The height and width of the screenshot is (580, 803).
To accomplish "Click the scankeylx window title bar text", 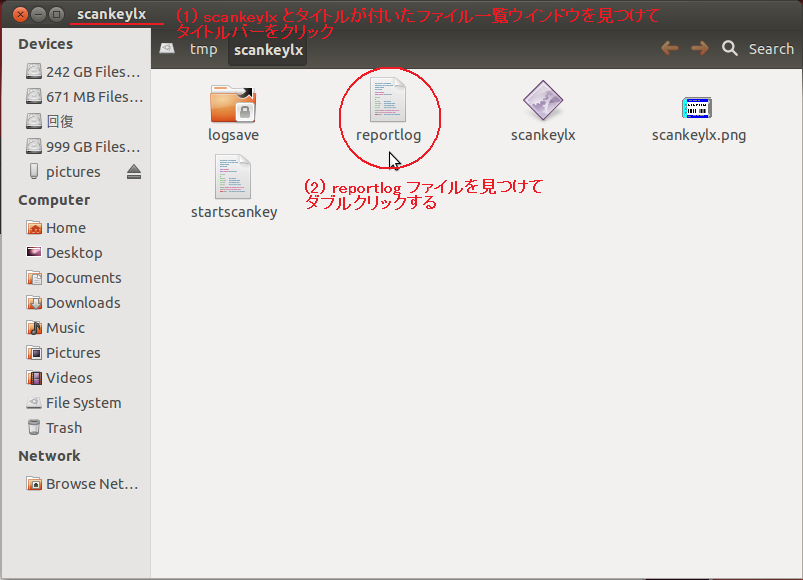I will point(111,14).
